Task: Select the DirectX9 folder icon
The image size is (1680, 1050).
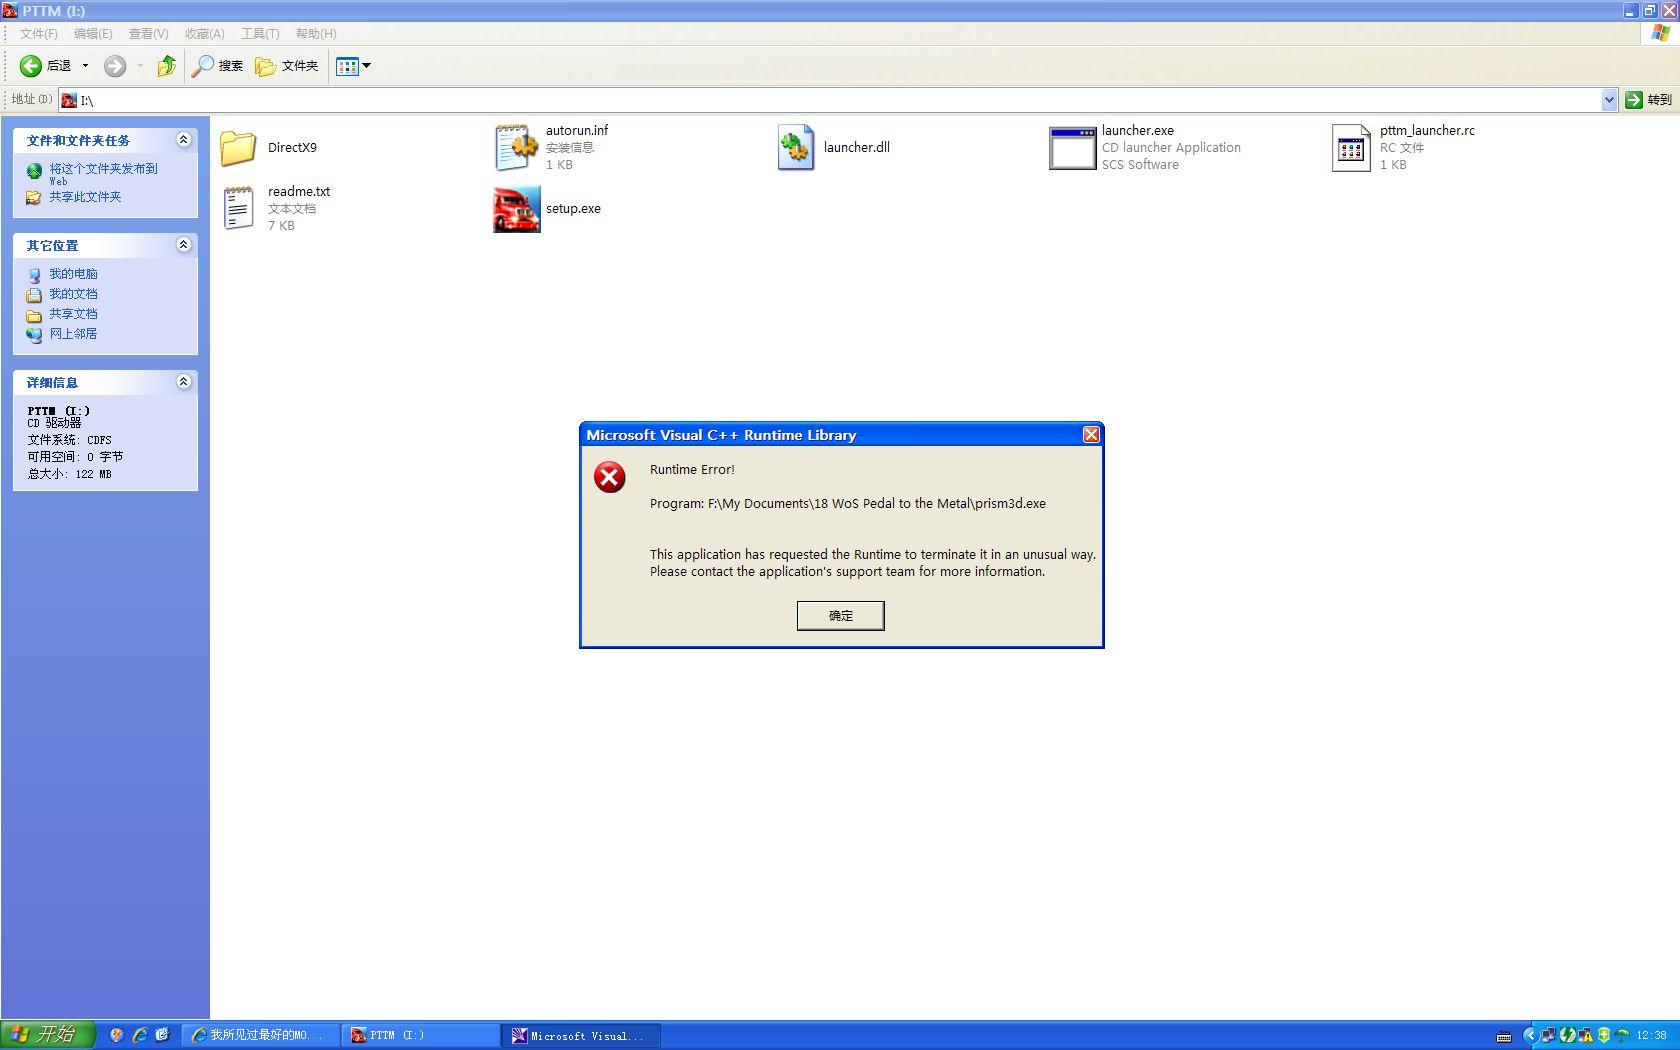Action: coord(238,148)
